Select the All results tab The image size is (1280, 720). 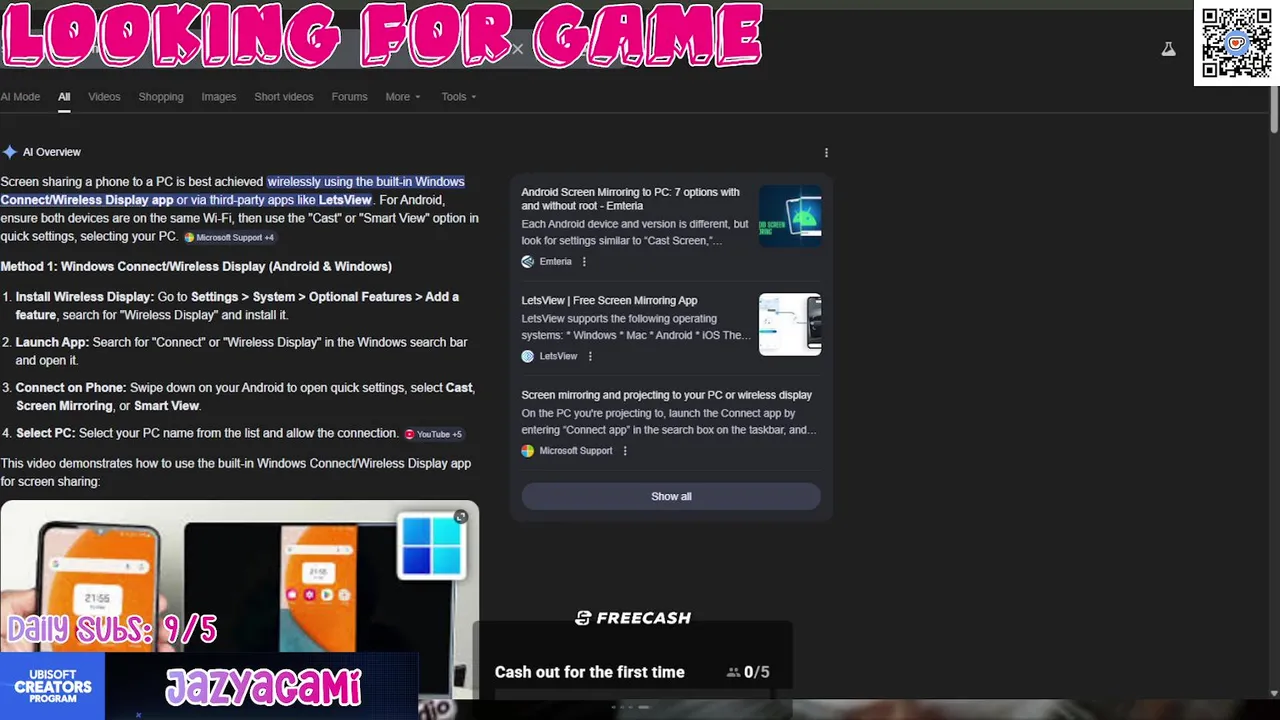click(x=64, y=97)
